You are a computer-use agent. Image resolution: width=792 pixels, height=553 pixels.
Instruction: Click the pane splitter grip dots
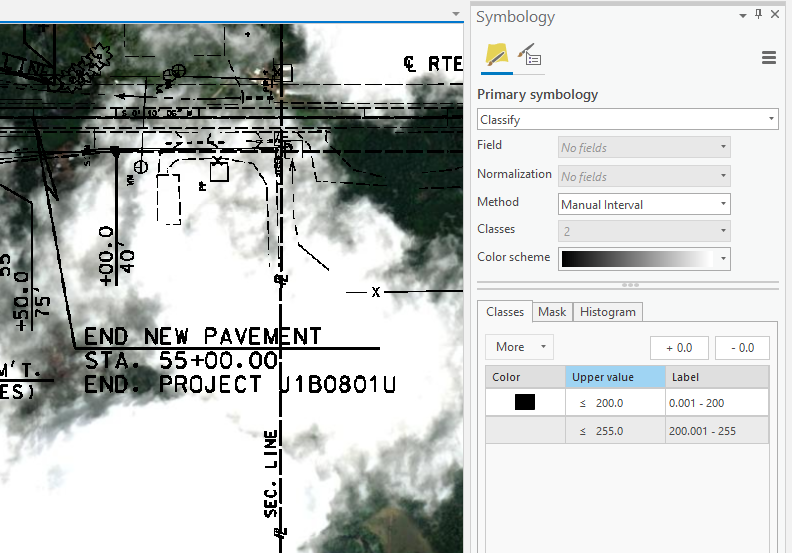(630, 285)
